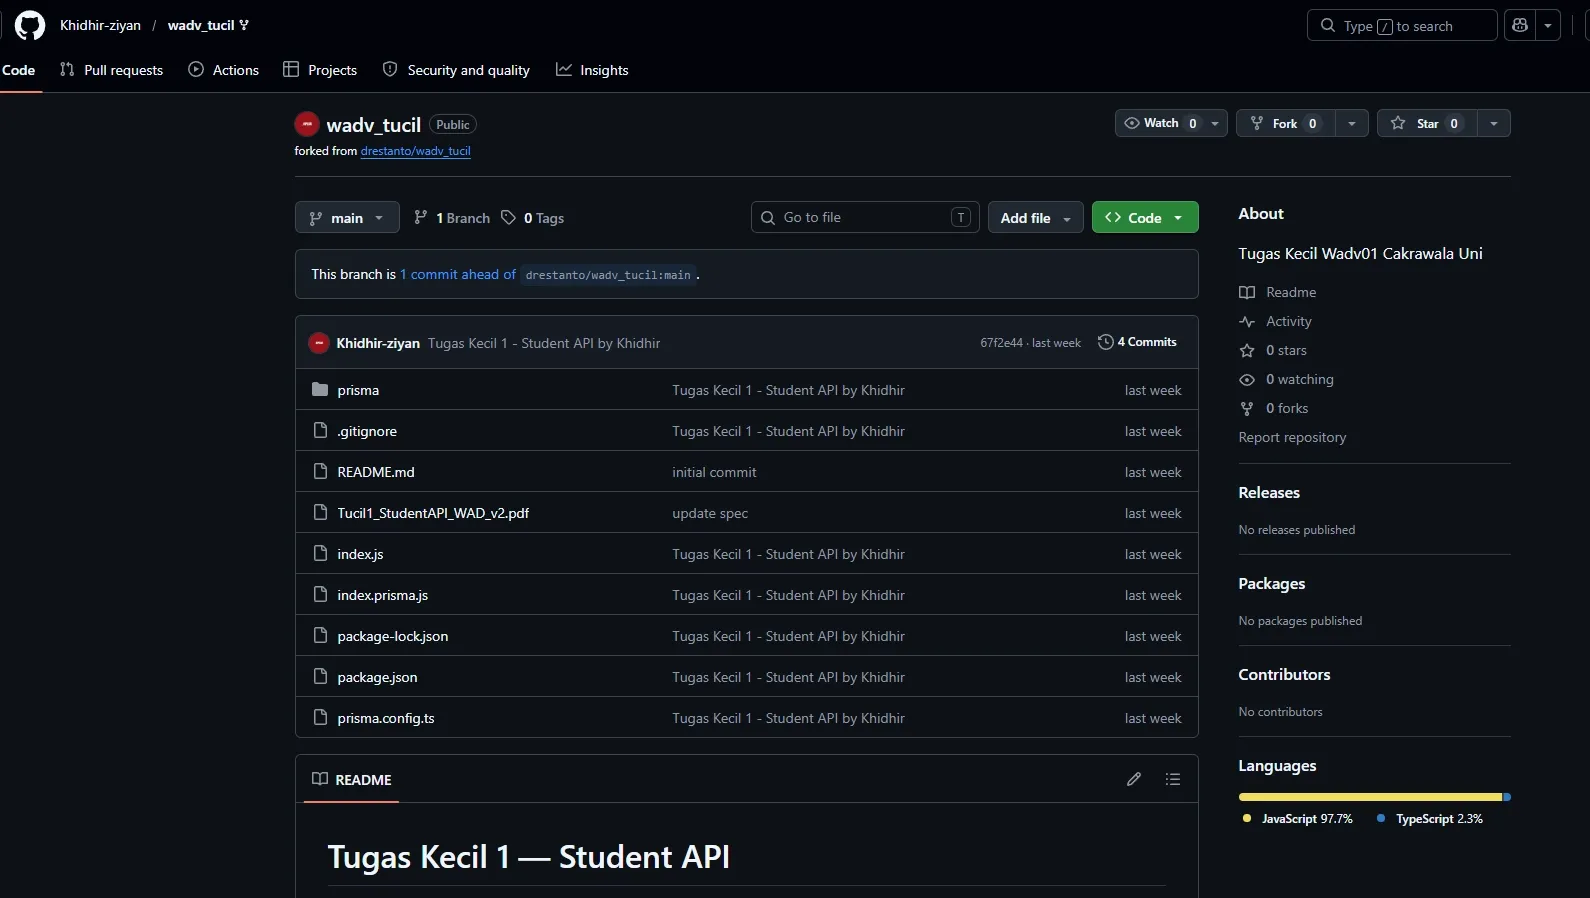Go to Khidhir-ziyan profile breadcrumb
Image resolution: width=1590 pixels, height=898 pixels.
(100, 25)
